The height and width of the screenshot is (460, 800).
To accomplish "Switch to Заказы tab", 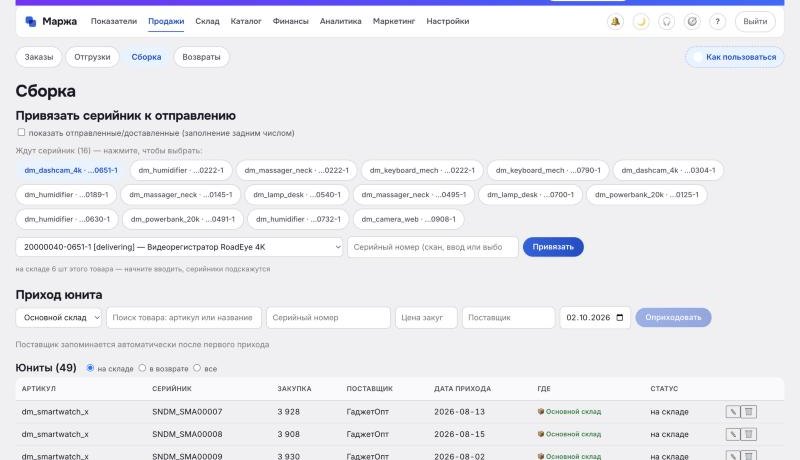I will pos(39,57).
